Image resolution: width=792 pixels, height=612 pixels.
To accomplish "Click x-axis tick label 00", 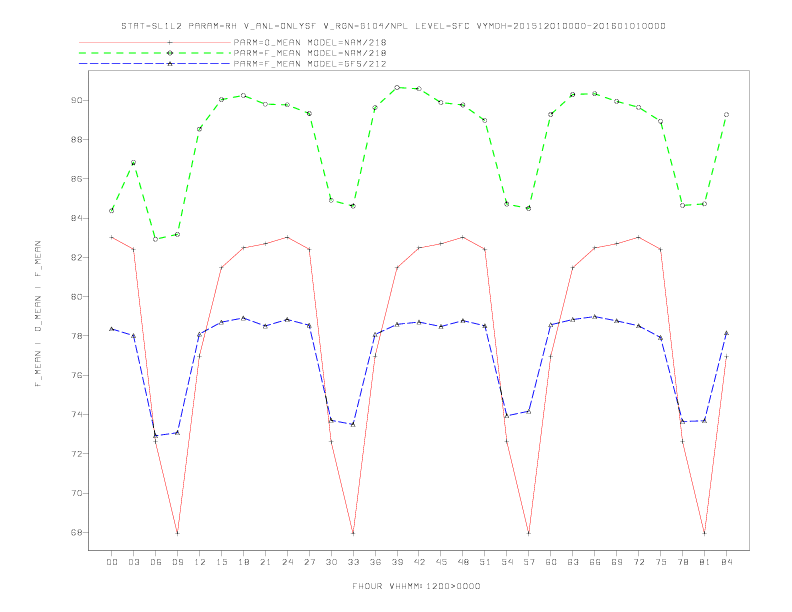I will click(x=112, y=562).
